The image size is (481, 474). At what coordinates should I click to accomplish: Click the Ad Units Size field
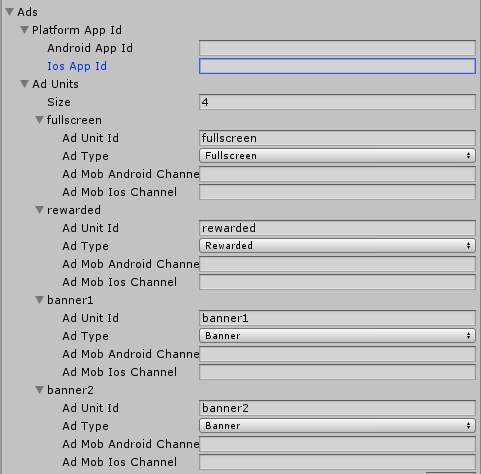pyautogui.click(x=337, y=102)
